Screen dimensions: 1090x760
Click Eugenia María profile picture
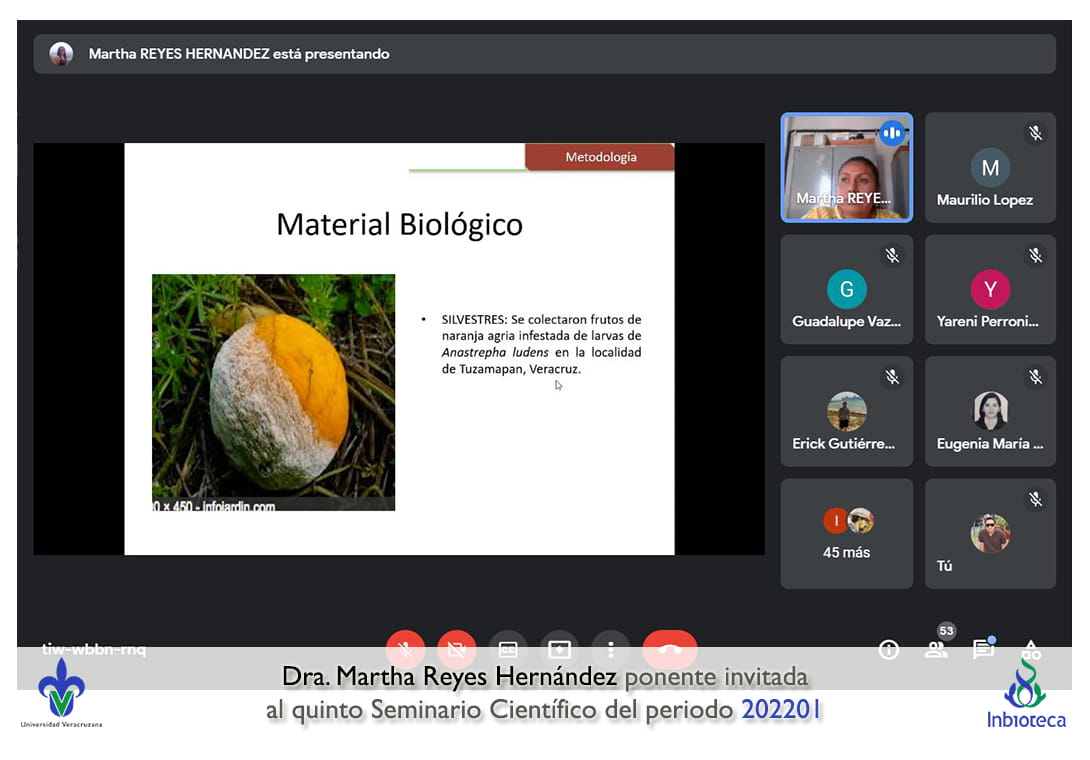(990, 410)
